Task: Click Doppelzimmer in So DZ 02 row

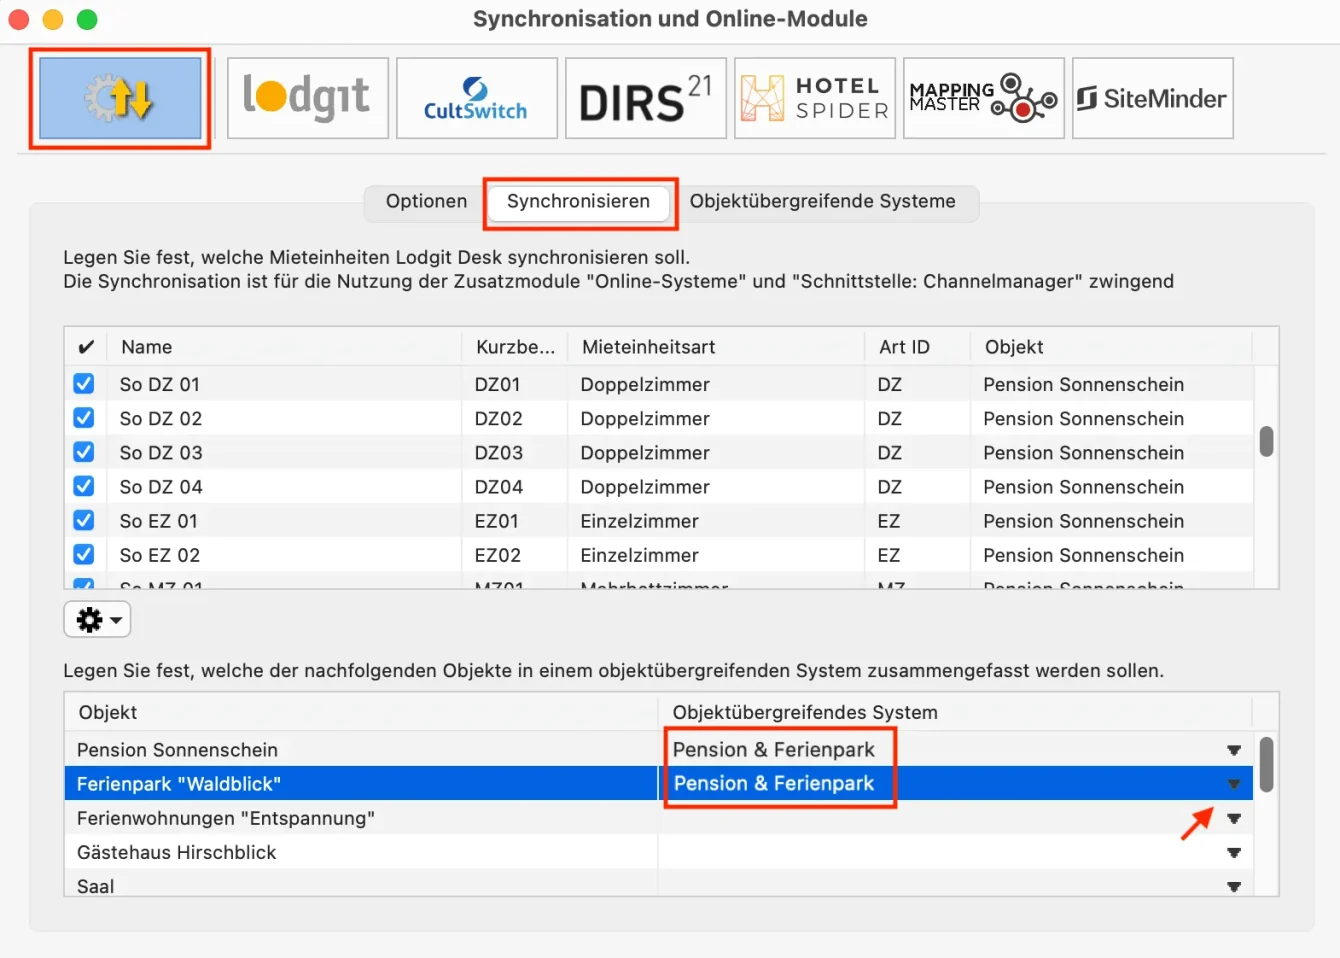Action: pos(645,418)
